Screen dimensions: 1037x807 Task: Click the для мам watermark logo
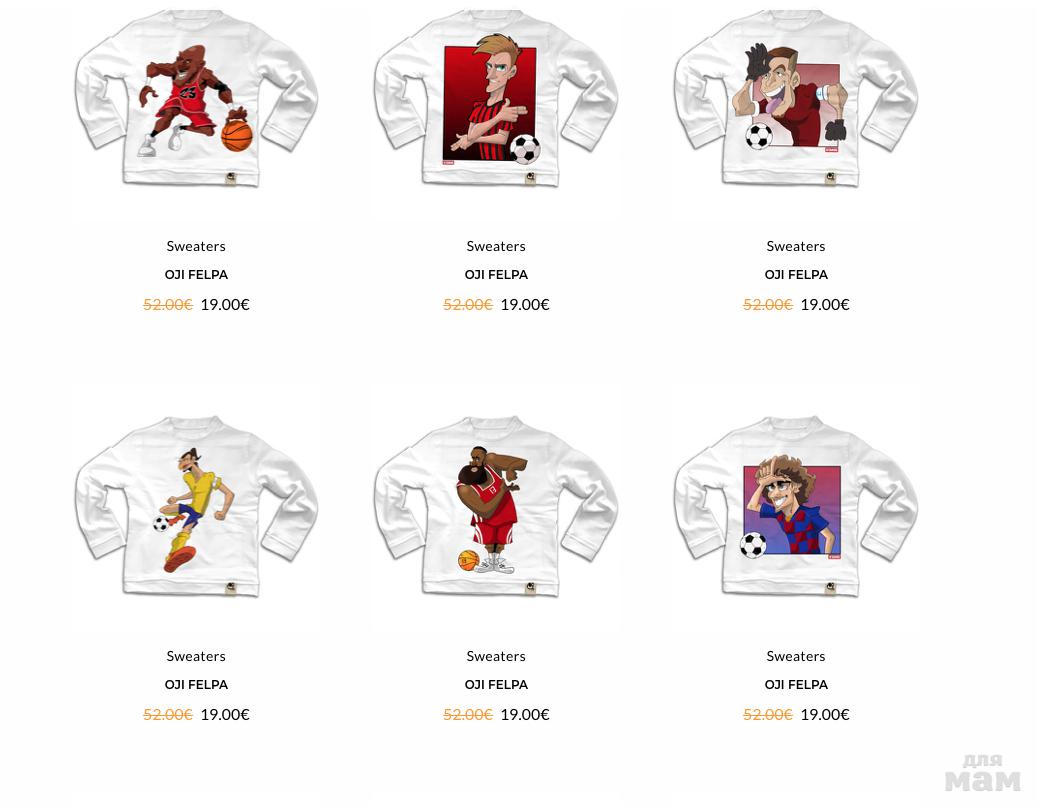tap(982, 773)
